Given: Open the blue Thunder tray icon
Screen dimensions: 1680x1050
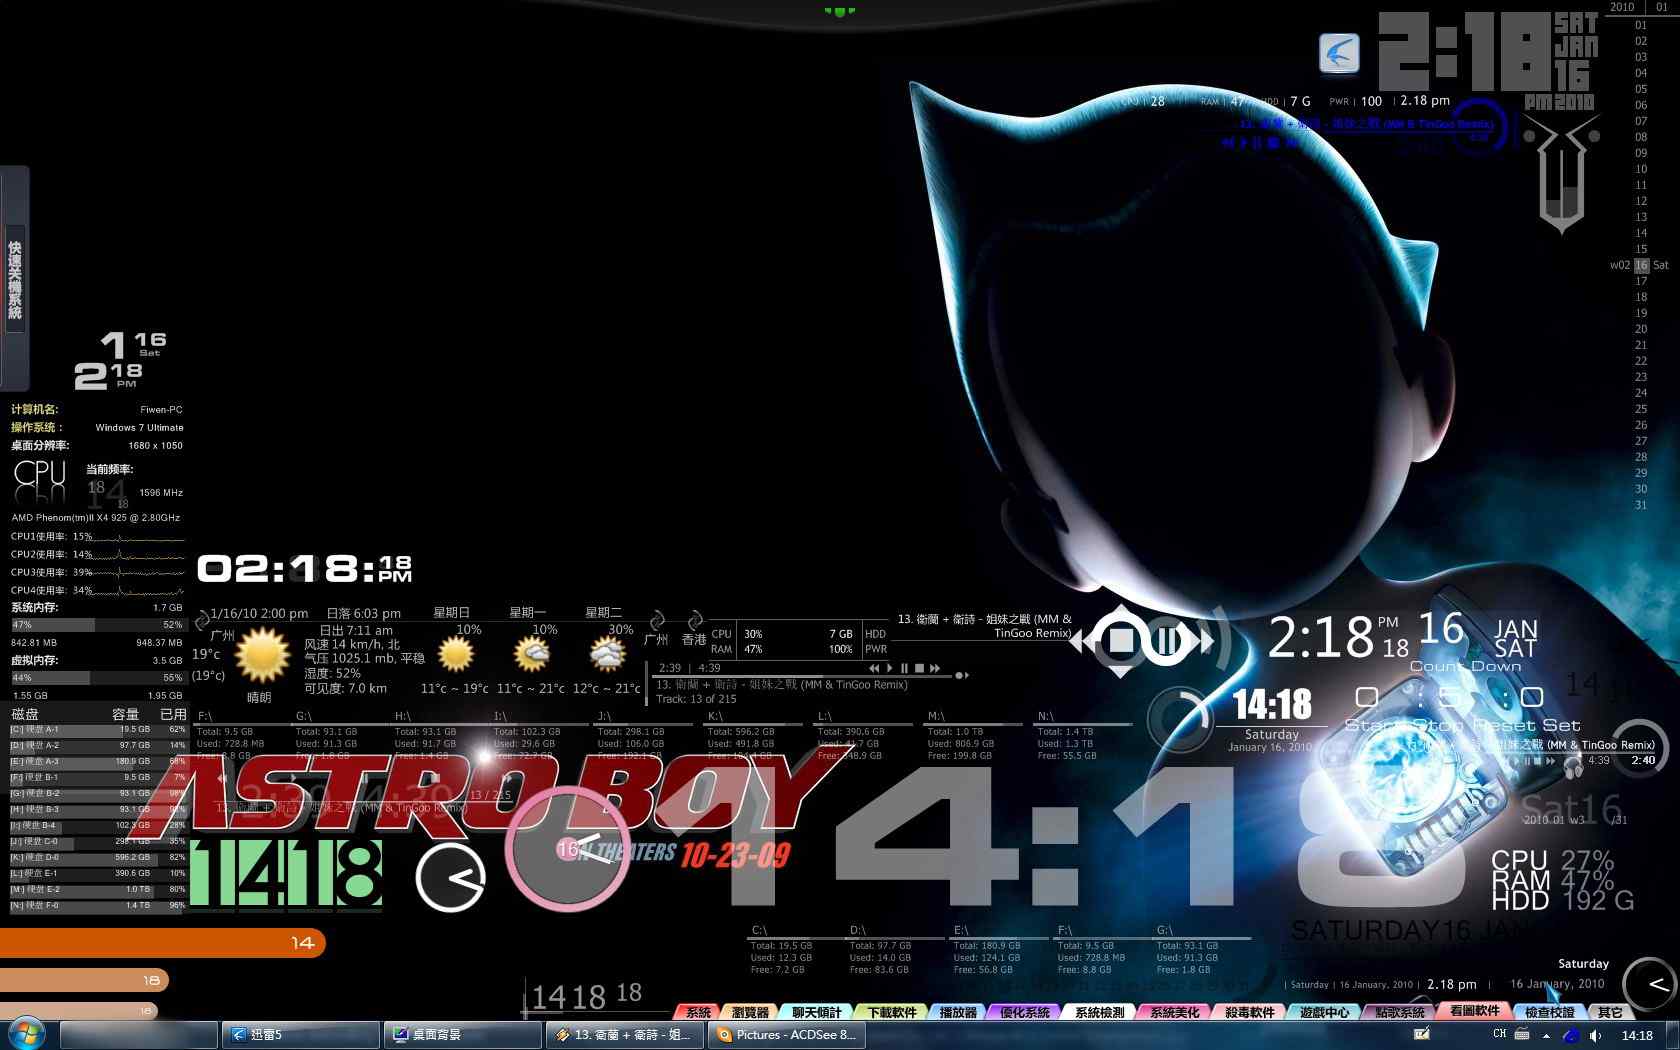Looking at the screenshot, I should tap(1571, 1035).
